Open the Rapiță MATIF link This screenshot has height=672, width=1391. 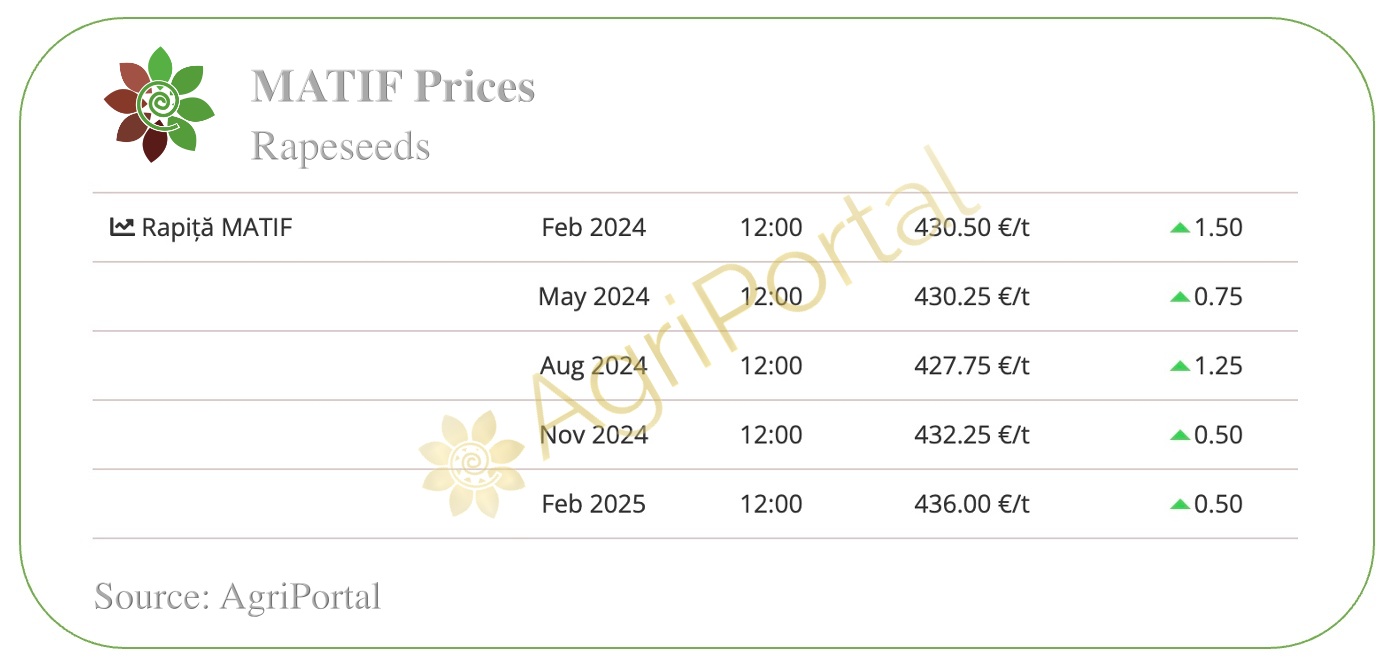pyautogui.click(x=217, y=227)
